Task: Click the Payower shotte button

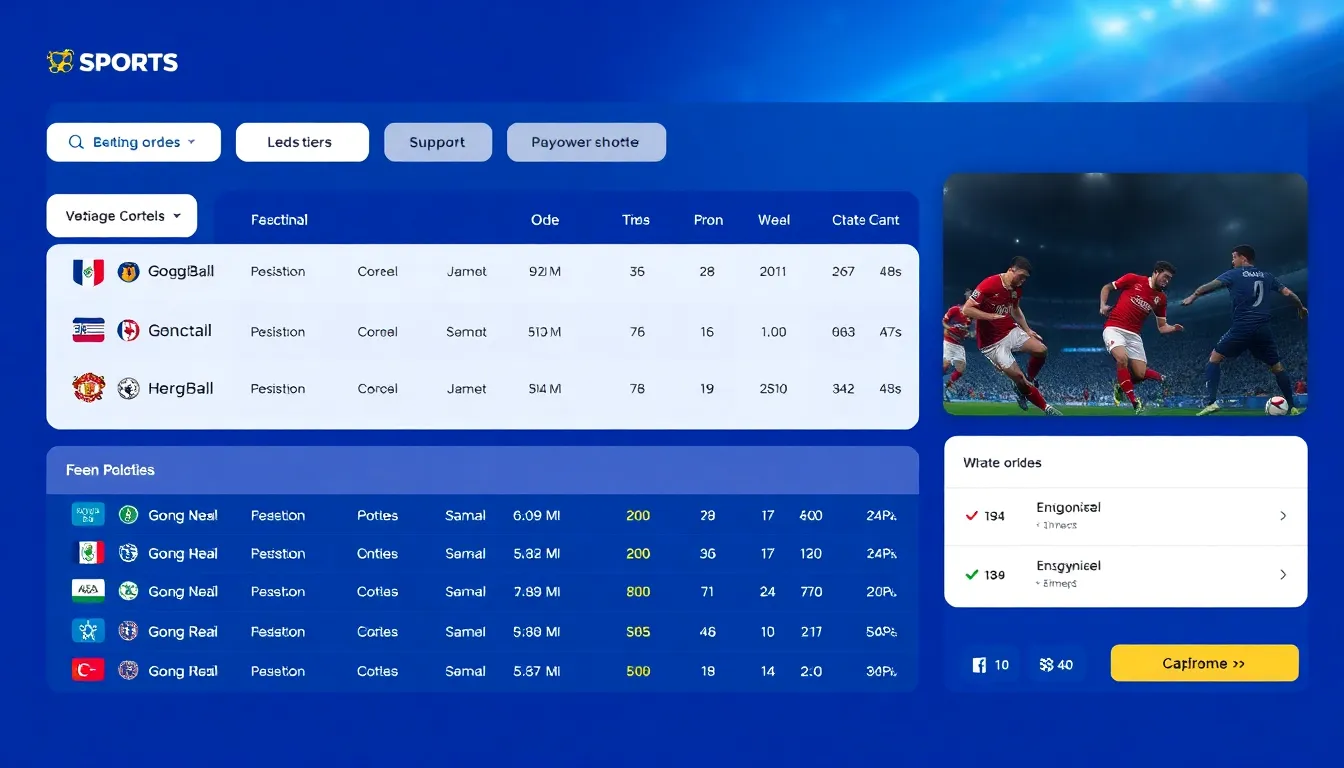Action: (x=586, y=142)
